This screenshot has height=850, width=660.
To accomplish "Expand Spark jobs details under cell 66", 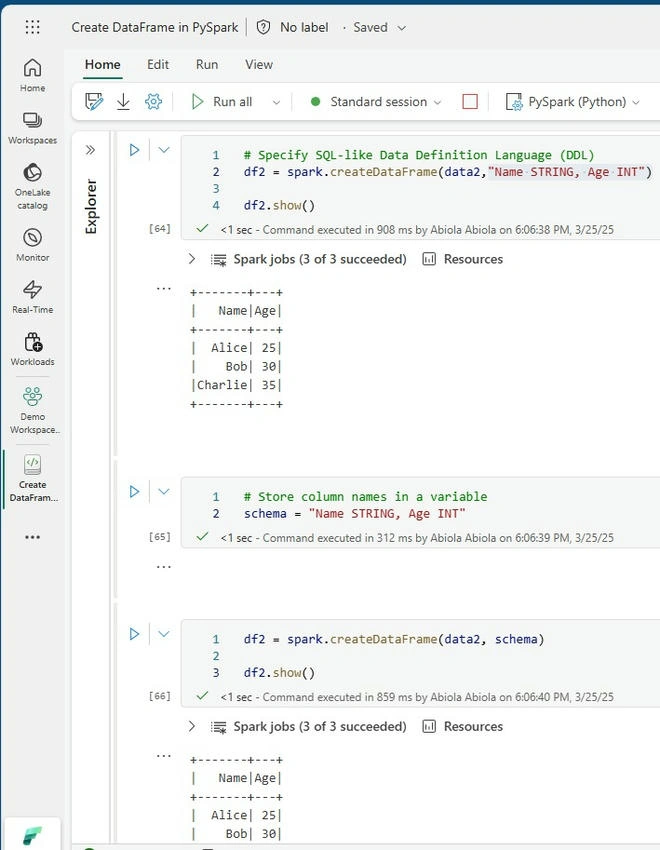I will tap(191, 726).
